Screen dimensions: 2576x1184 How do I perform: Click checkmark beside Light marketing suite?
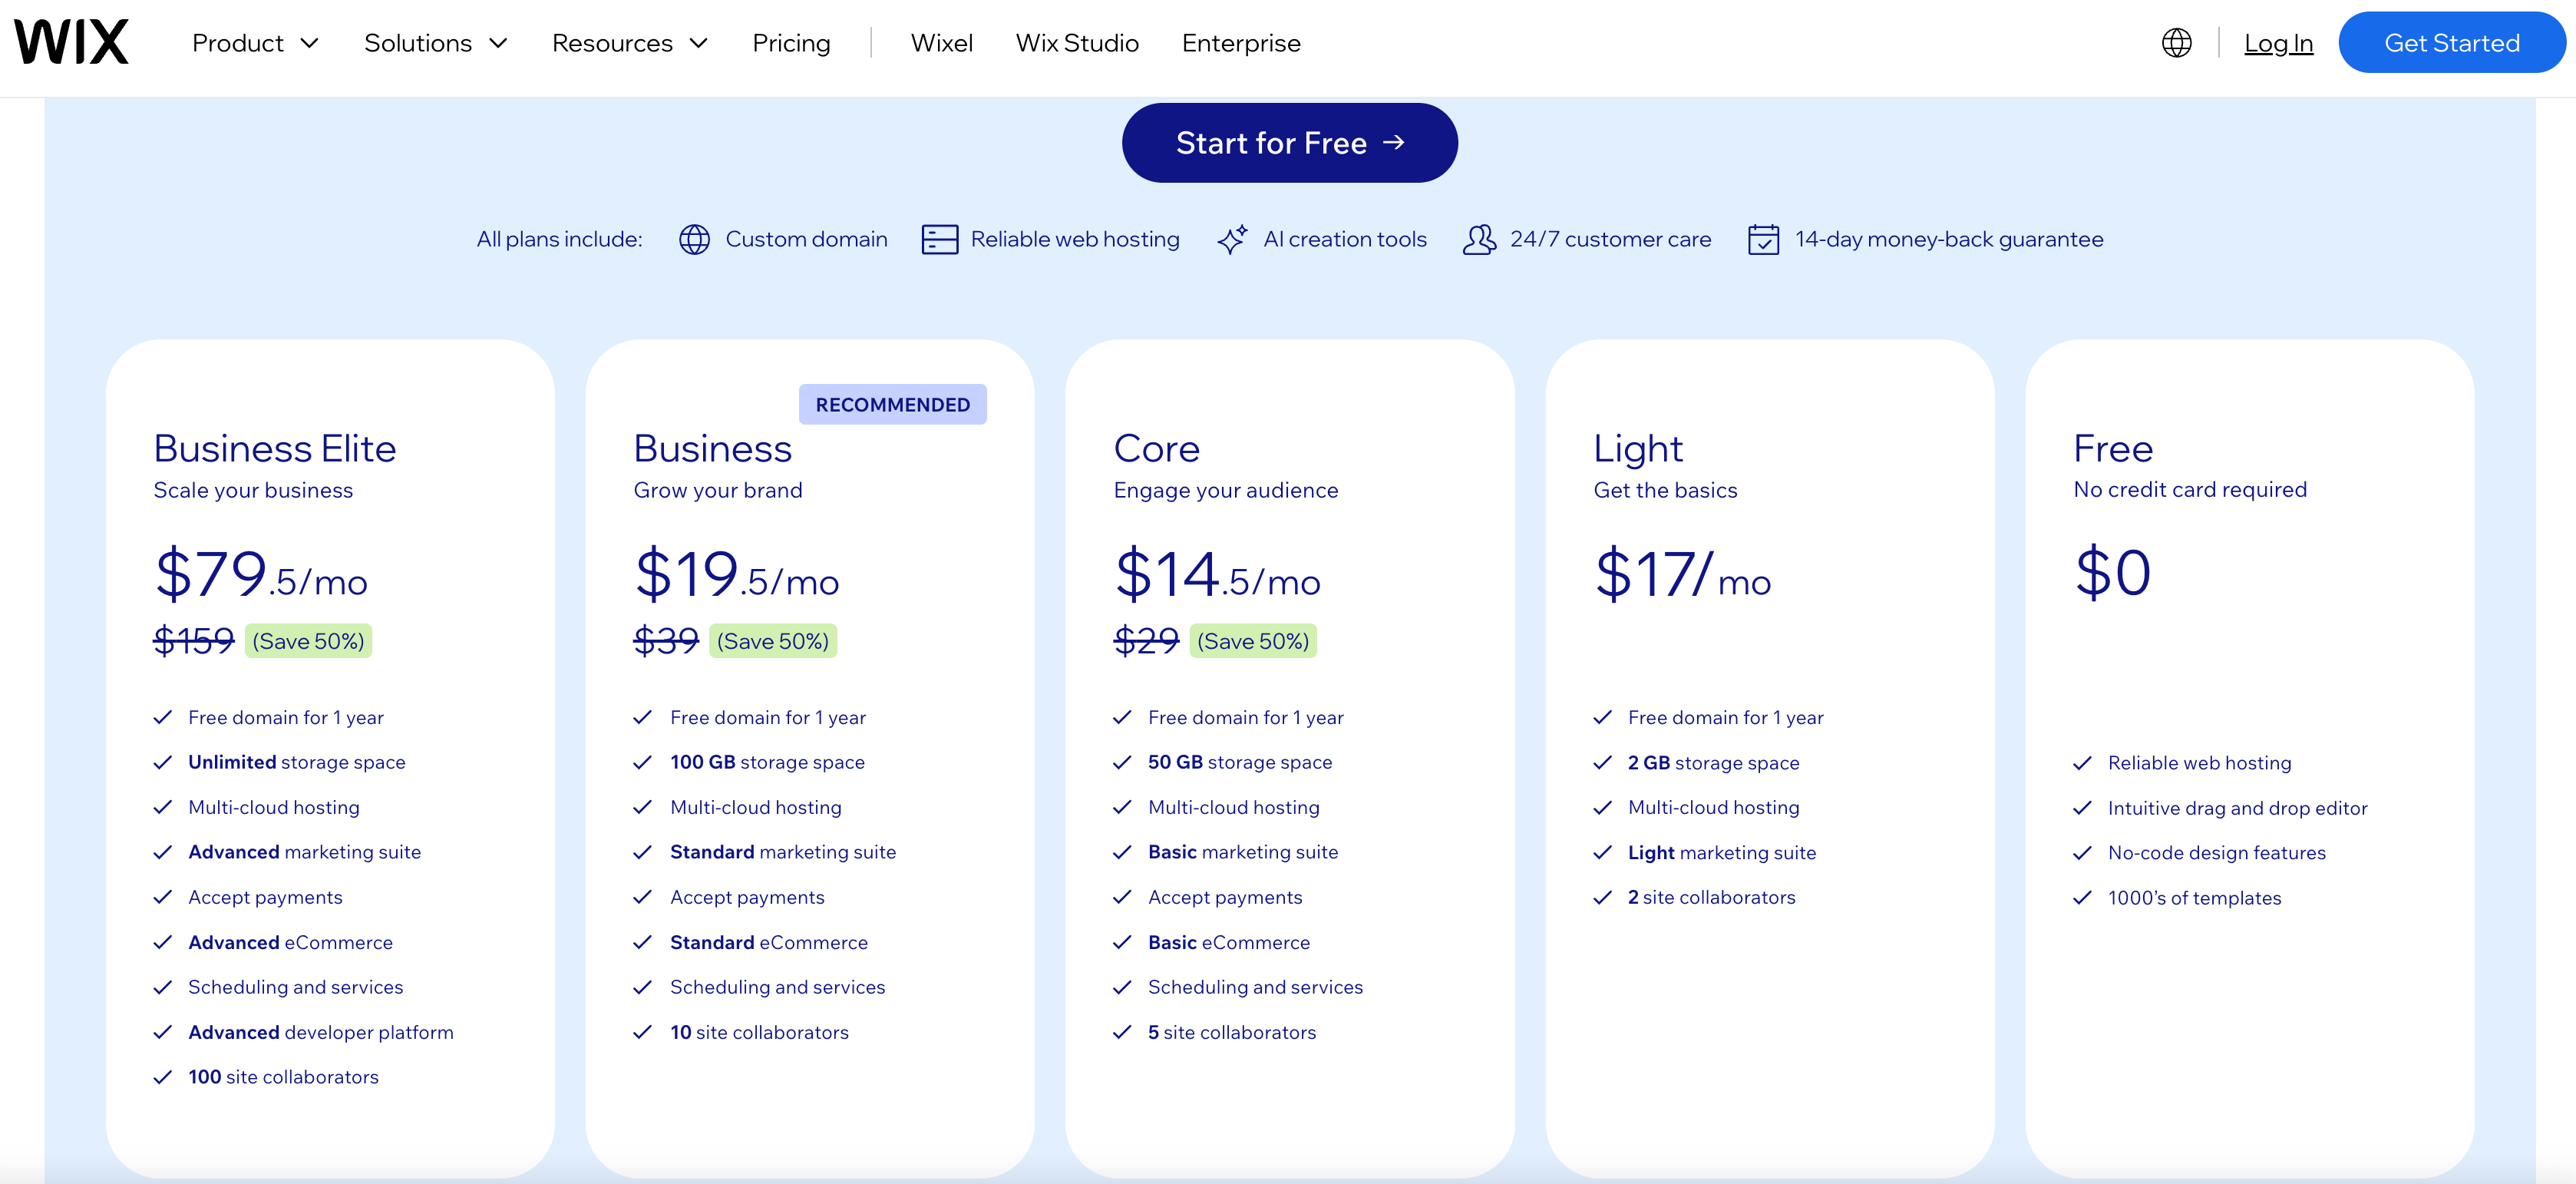coord(1602,853)
